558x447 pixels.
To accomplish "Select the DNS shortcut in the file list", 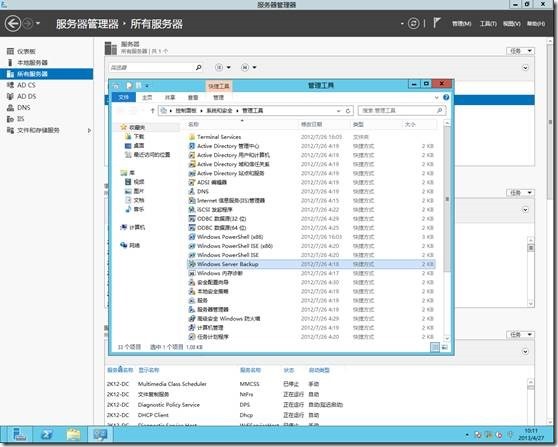I will (x=203, y=191).
